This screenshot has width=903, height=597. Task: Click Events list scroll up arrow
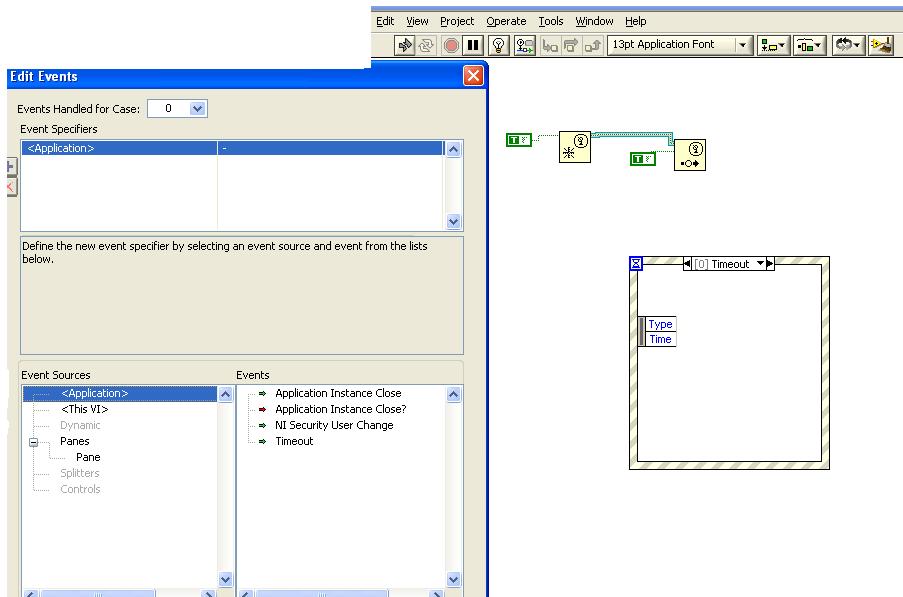[x=453, y=394]
